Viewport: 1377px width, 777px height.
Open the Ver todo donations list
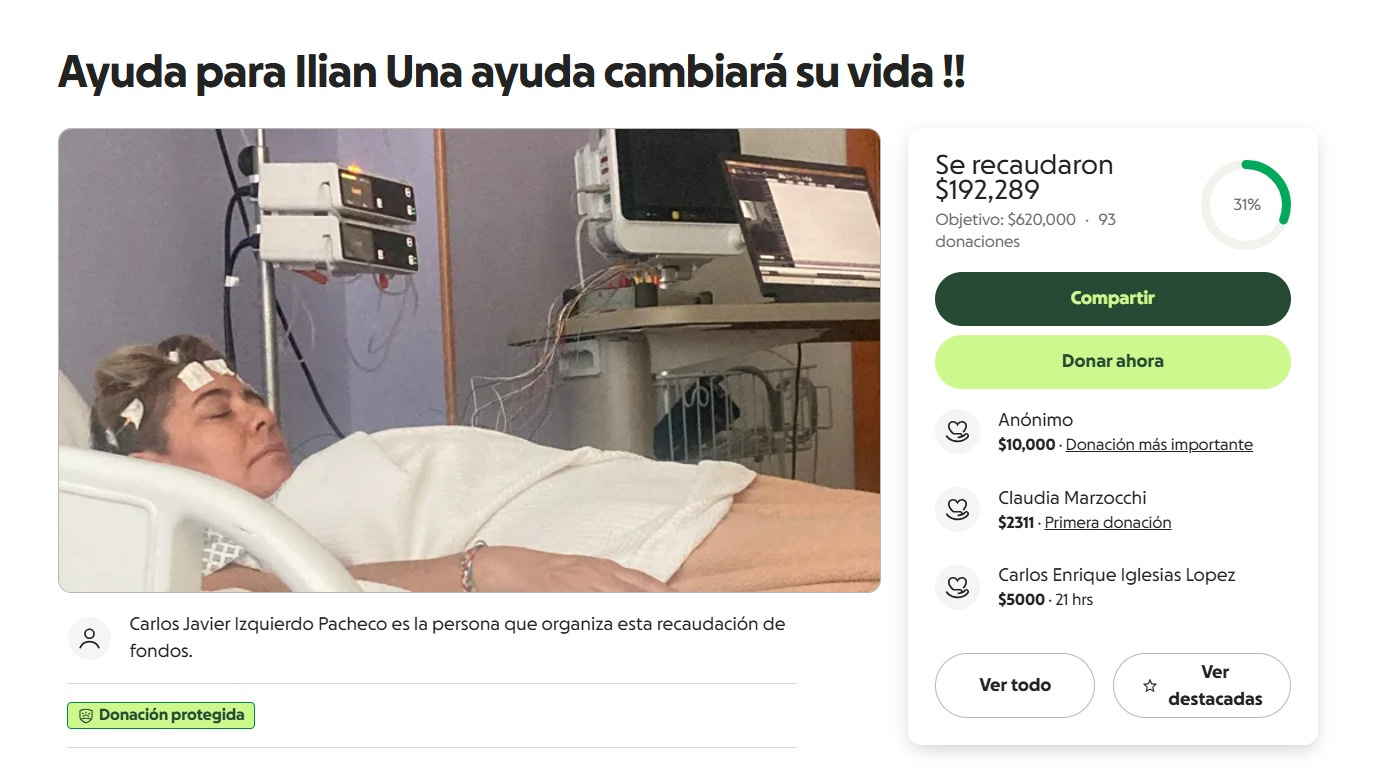click(1015, 686)
